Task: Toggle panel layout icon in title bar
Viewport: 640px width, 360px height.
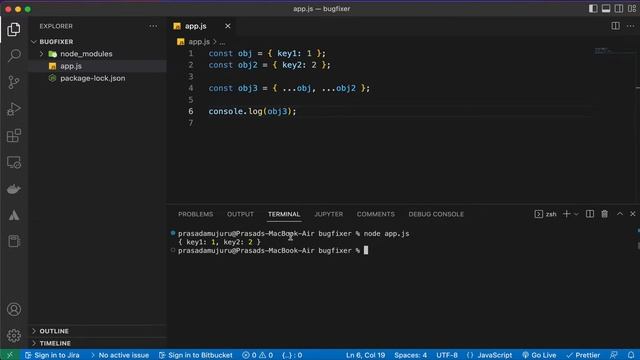Action: coord(606,9)
